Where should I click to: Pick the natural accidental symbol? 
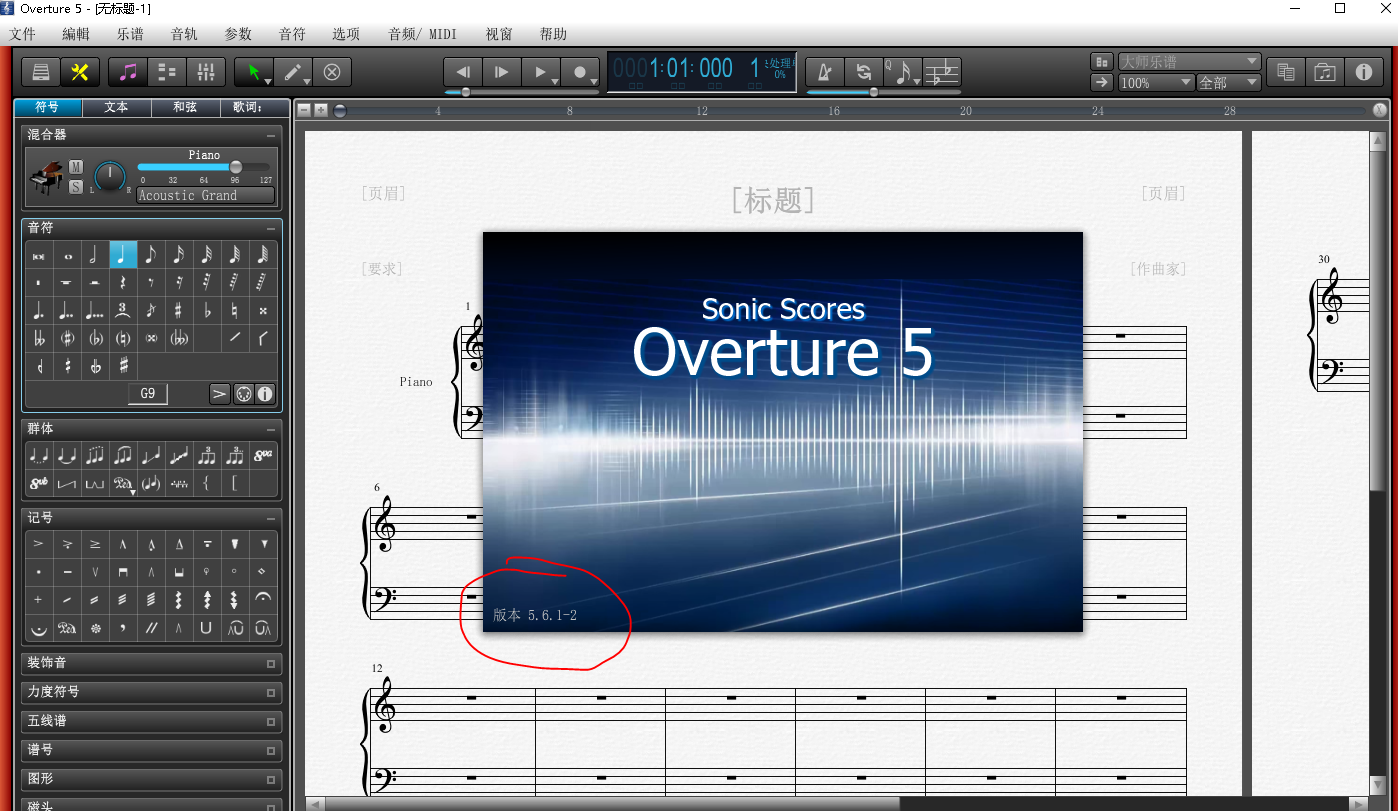[x=234, y=310]
